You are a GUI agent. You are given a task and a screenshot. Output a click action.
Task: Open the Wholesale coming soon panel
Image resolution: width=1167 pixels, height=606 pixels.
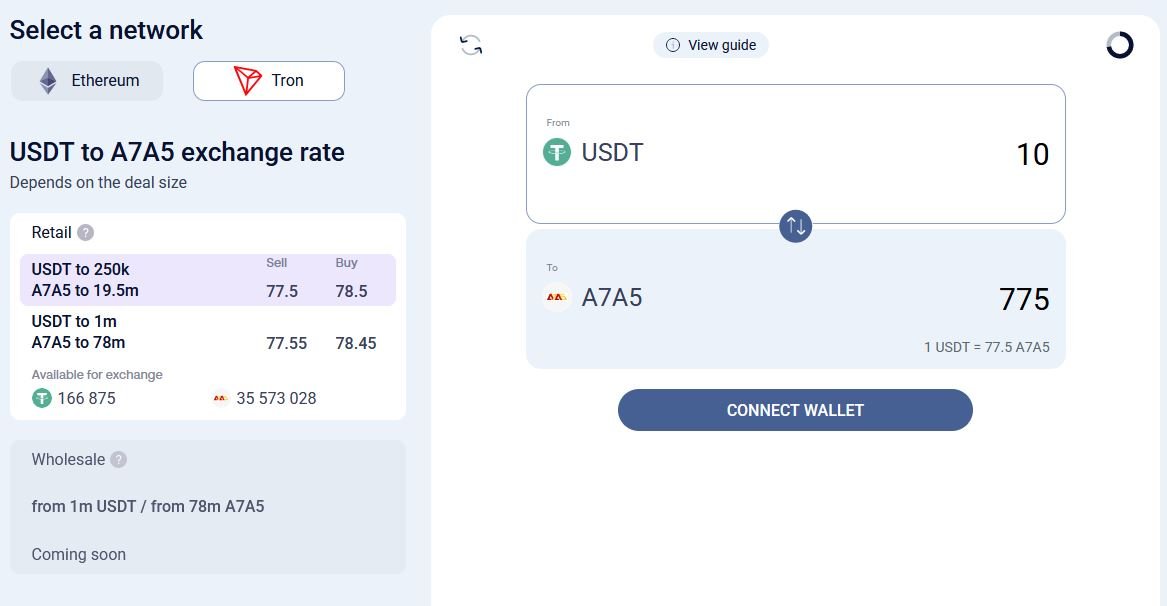208,507
